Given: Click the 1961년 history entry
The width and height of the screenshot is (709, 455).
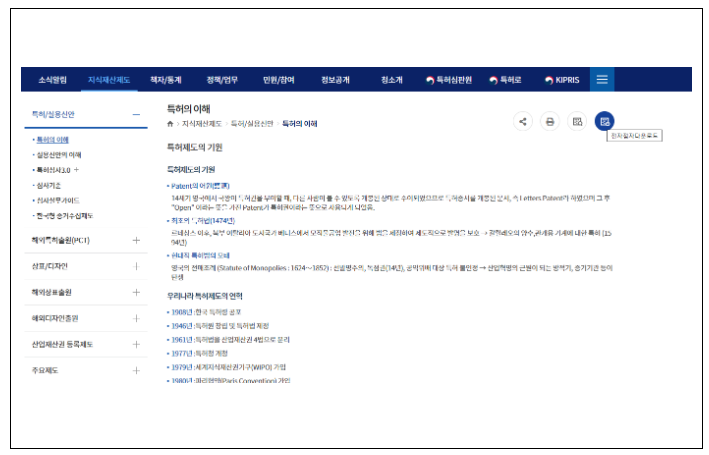Looking at the screenshot, I should [x=231, y=340].
